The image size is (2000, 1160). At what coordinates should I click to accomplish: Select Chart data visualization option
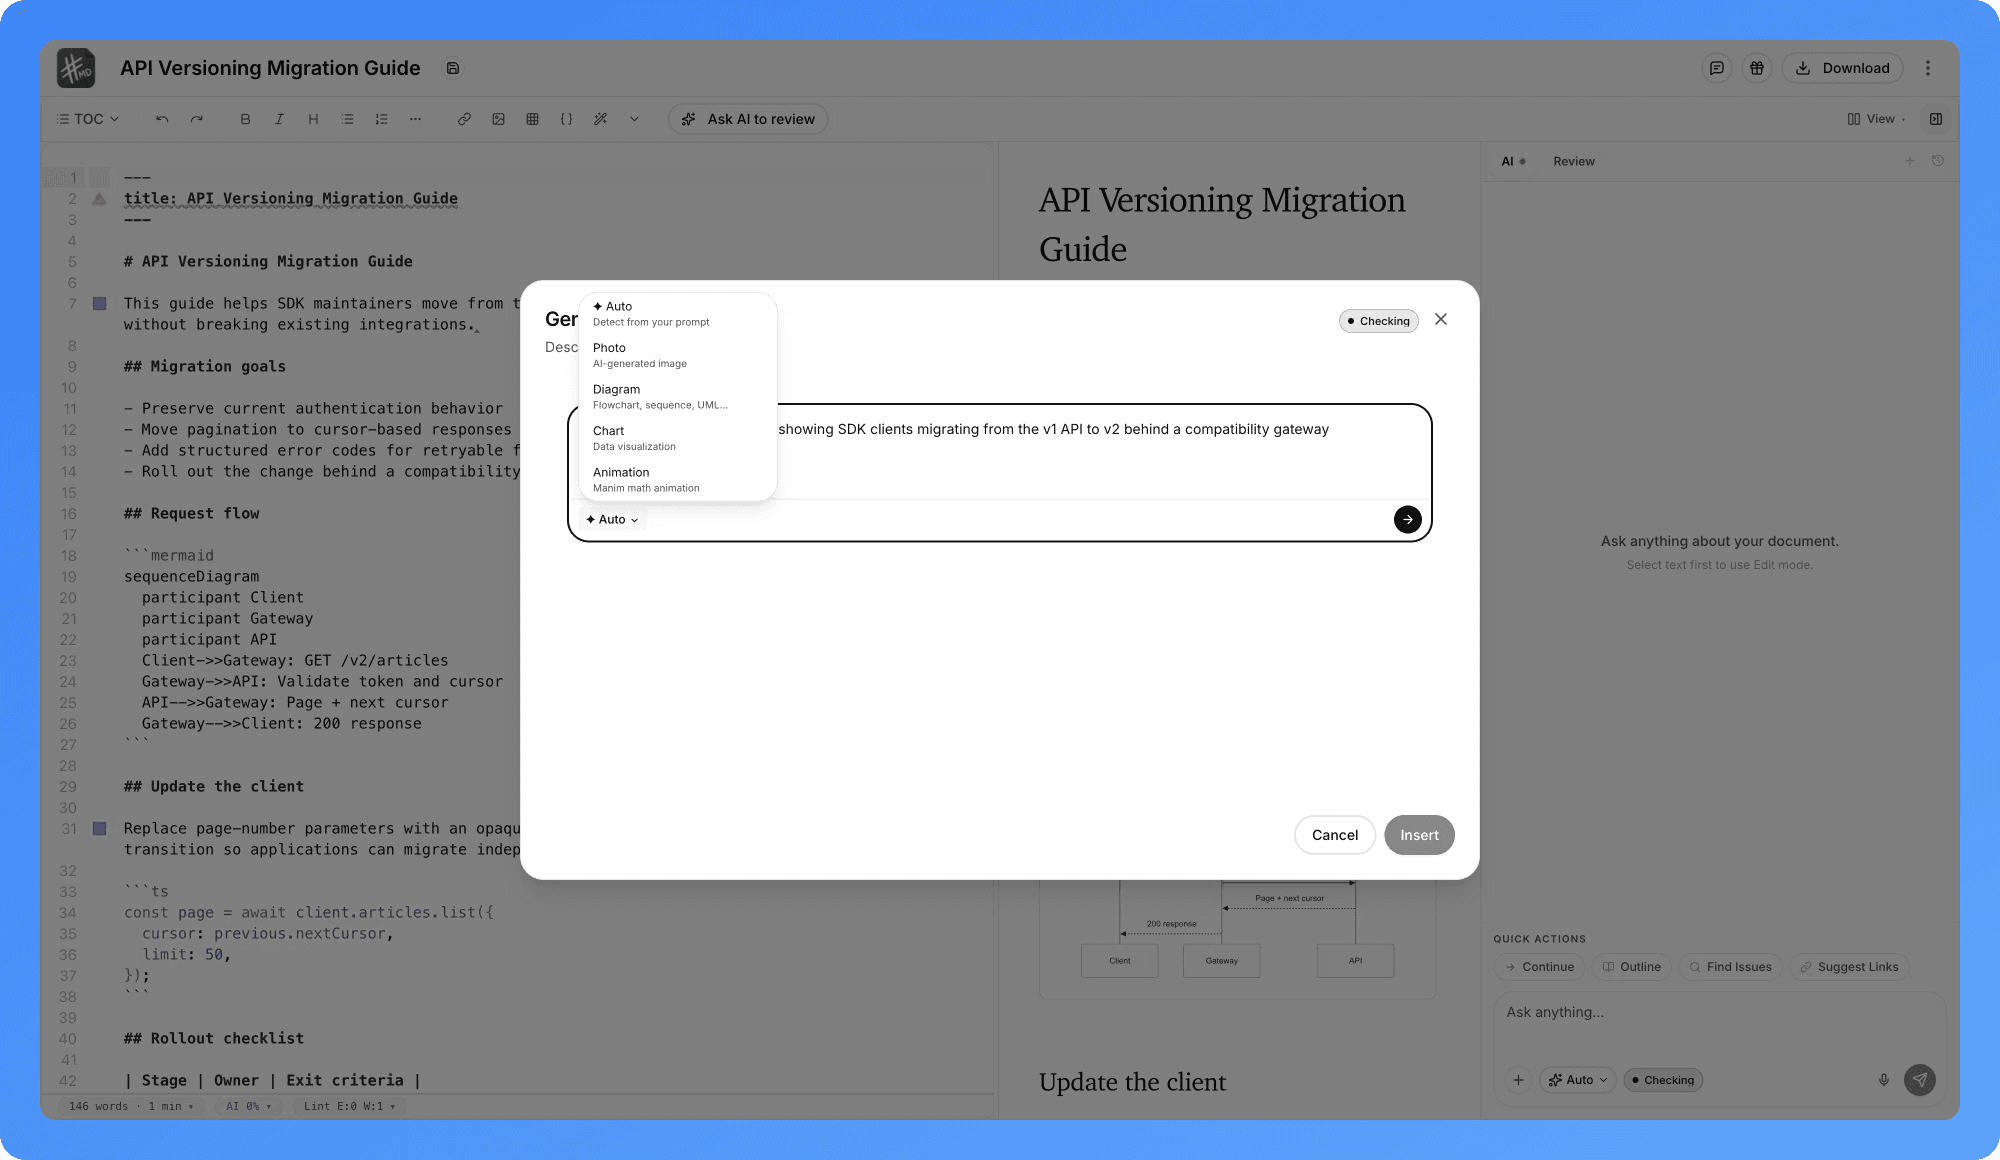point(677,438)
